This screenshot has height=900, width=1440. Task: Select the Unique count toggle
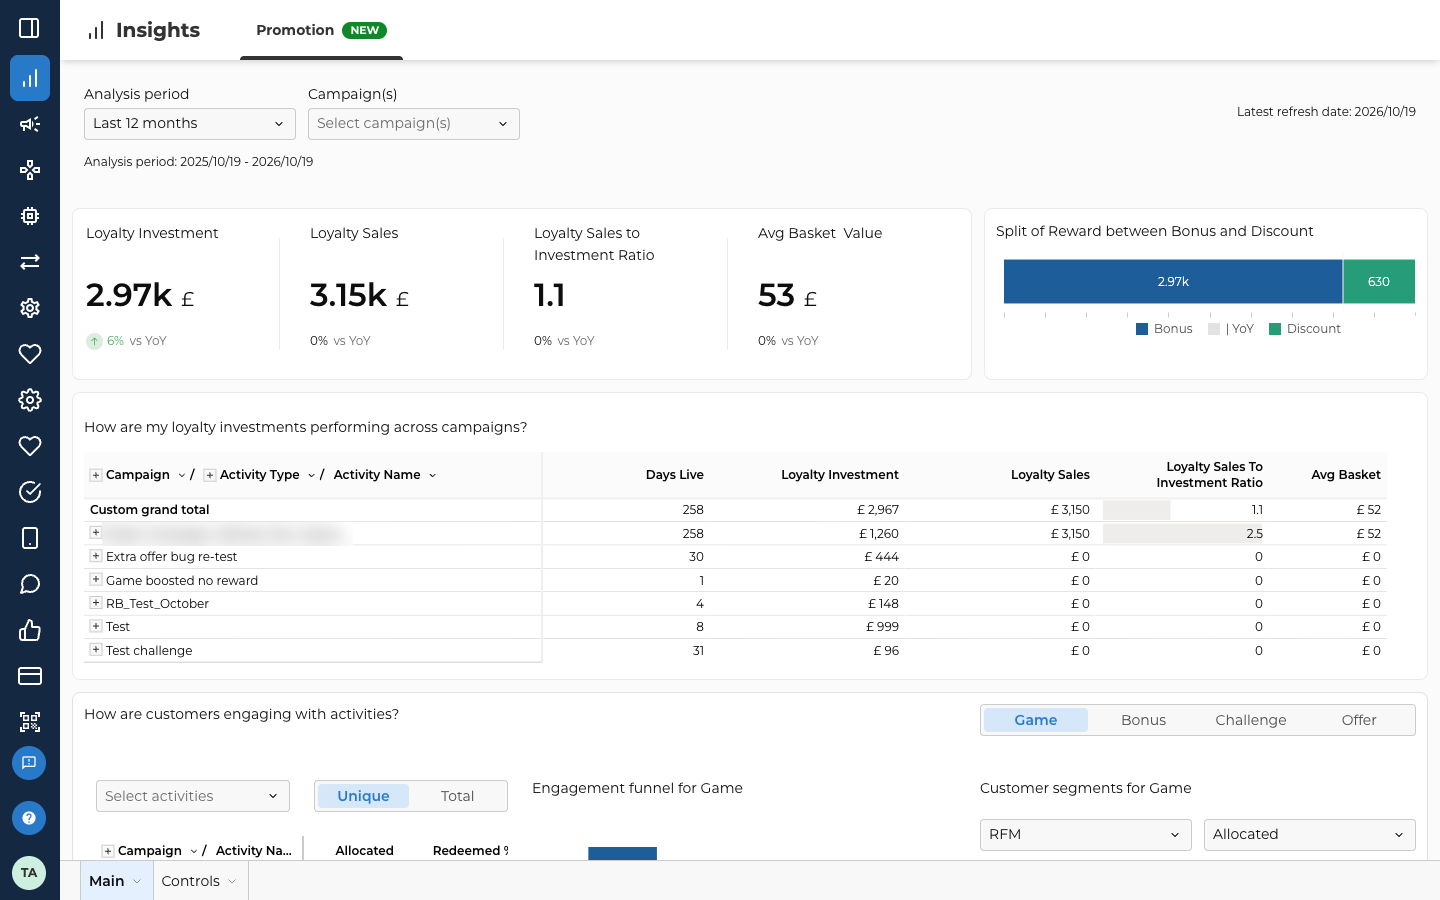[363, 796]
